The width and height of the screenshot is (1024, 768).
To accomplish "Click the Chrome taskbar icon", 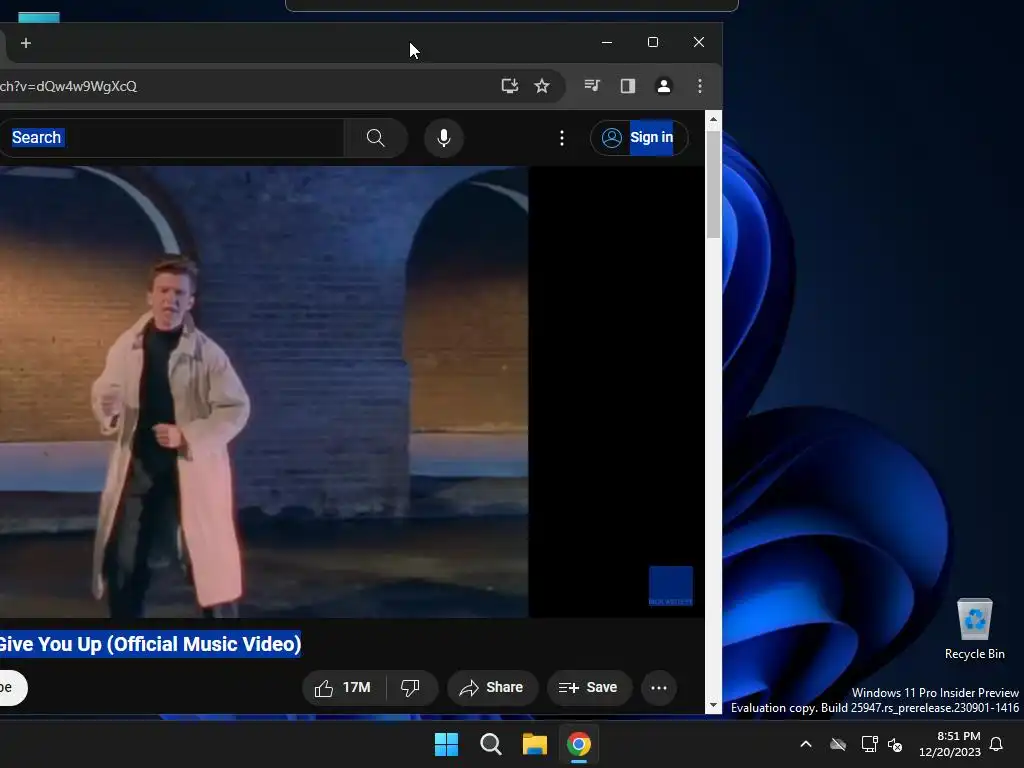I will click(579, 744).
